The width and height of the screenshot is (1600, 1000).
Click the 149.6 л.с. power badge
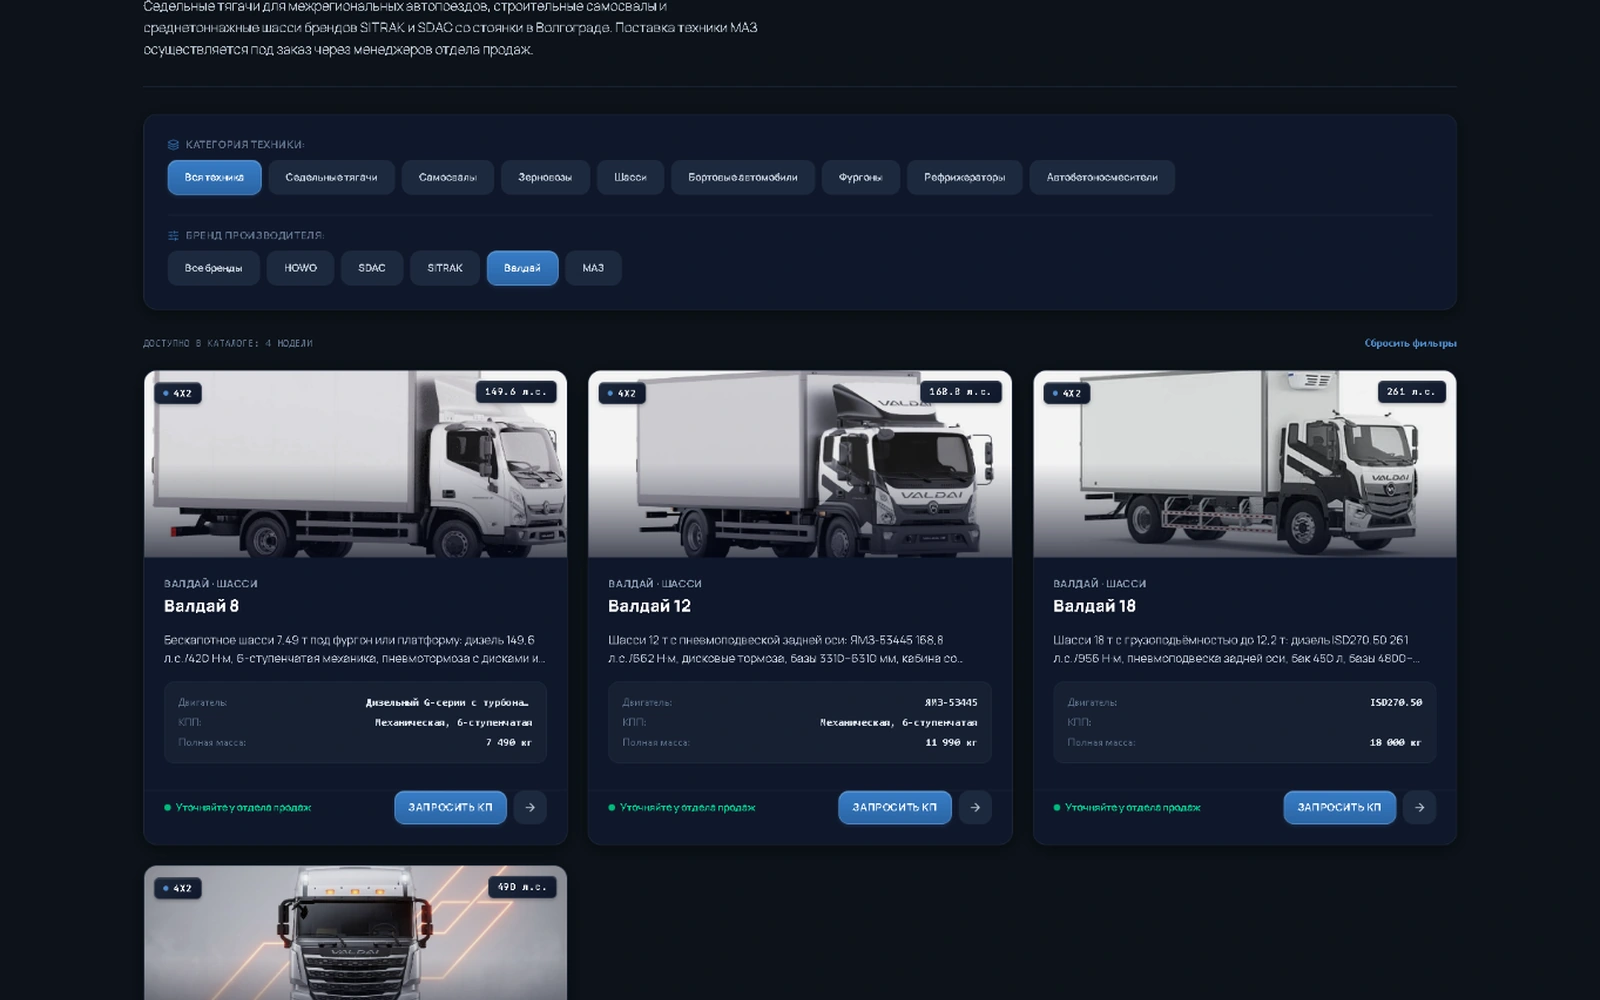tap(516, 392)
